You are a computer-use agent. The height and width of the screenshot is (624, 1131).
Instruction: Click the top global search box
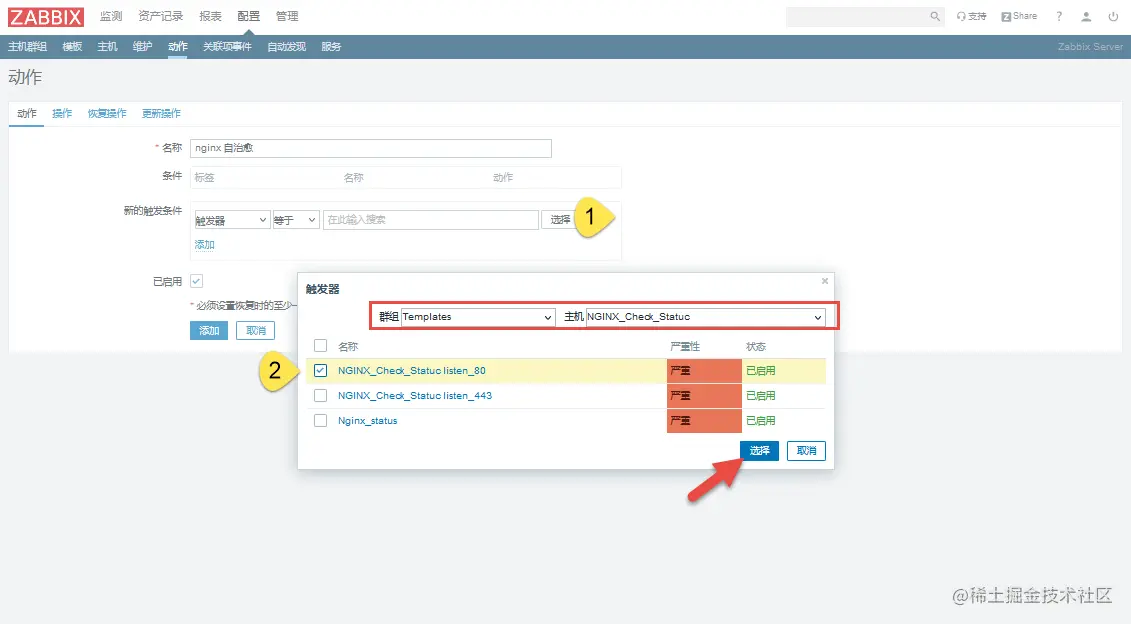click(865, 16)
